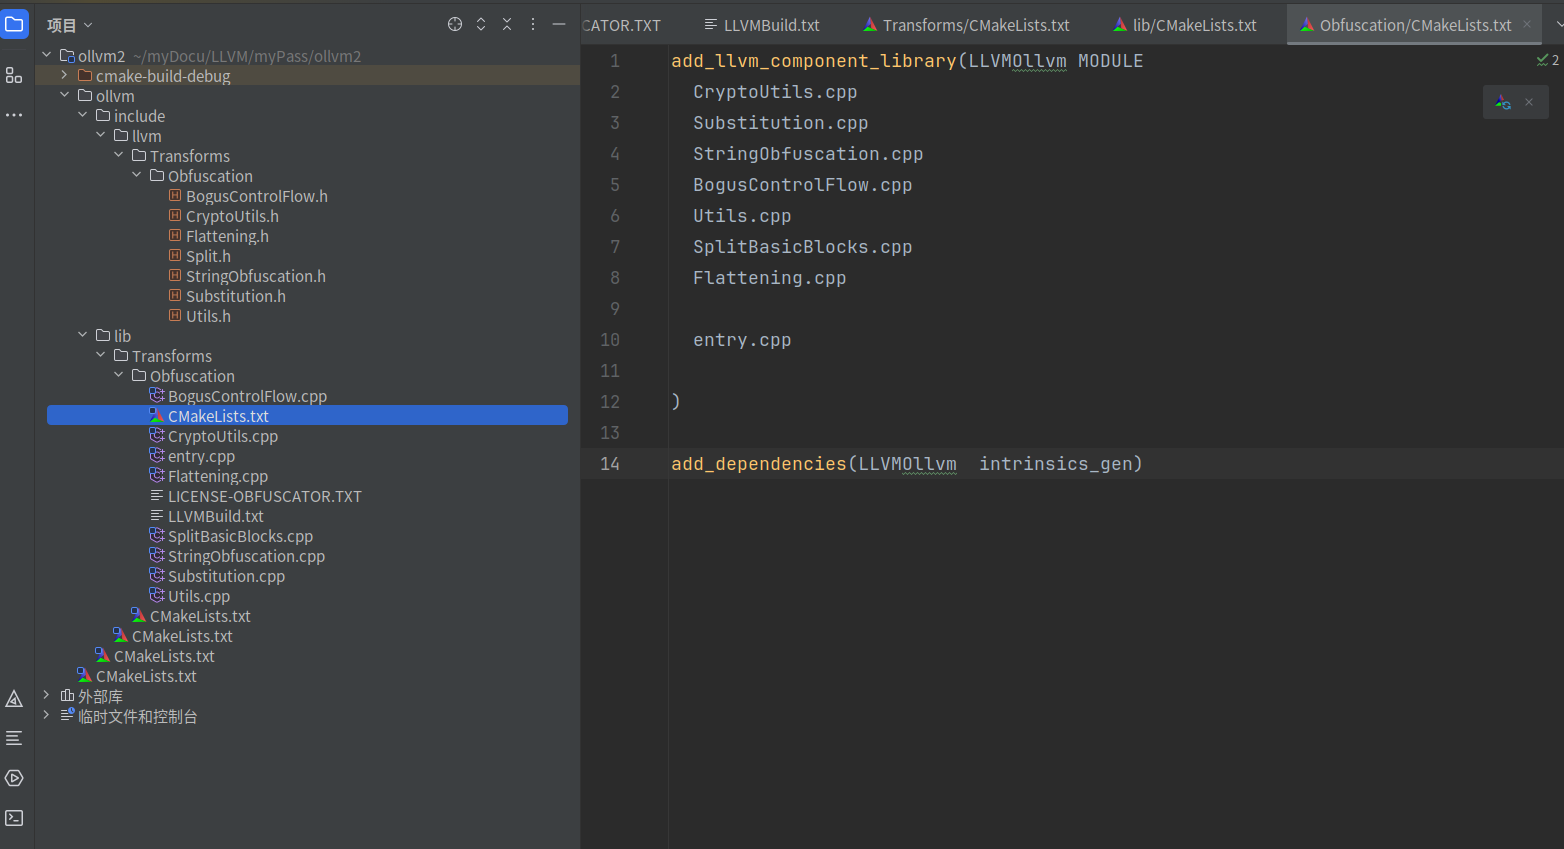Open entry.cpp in the project tree
This screenshot has width=1564, height=849.
point(201,456)
